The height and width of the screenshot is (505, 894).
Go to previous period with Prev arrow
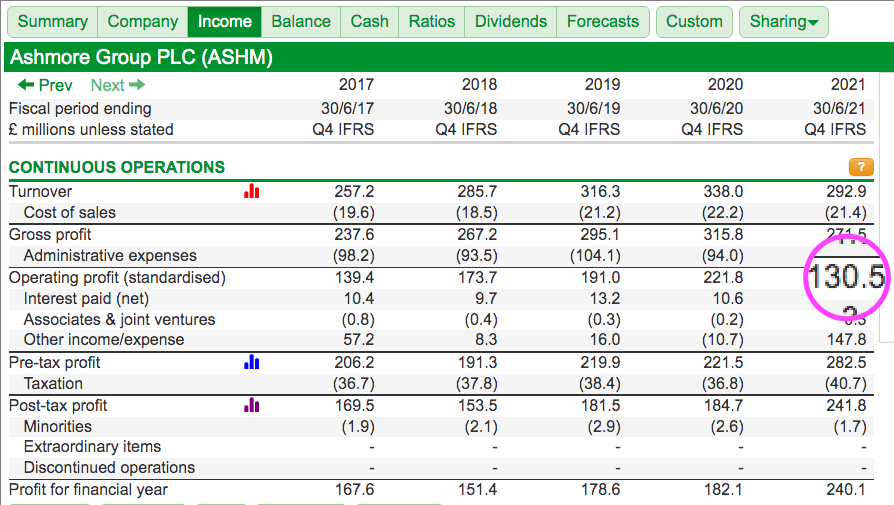[x=45, y=85]
